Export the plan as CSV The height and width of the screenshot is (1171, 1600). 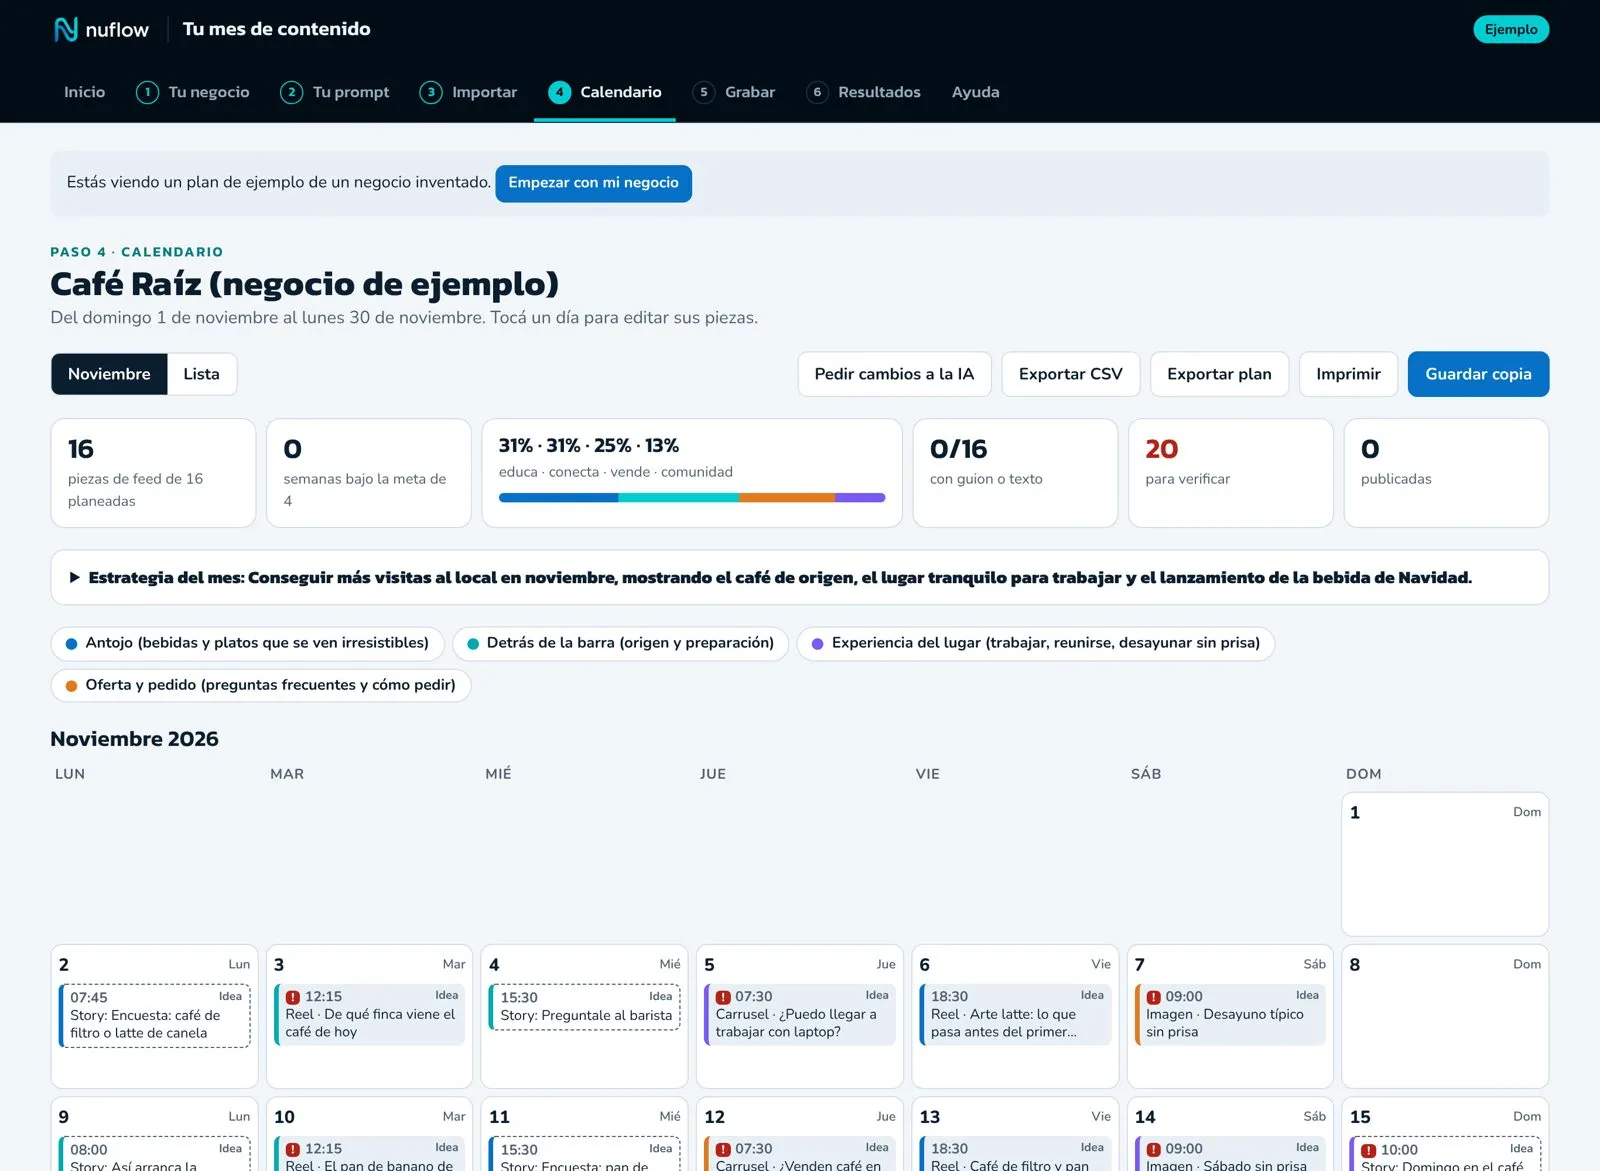[1070, 374]
